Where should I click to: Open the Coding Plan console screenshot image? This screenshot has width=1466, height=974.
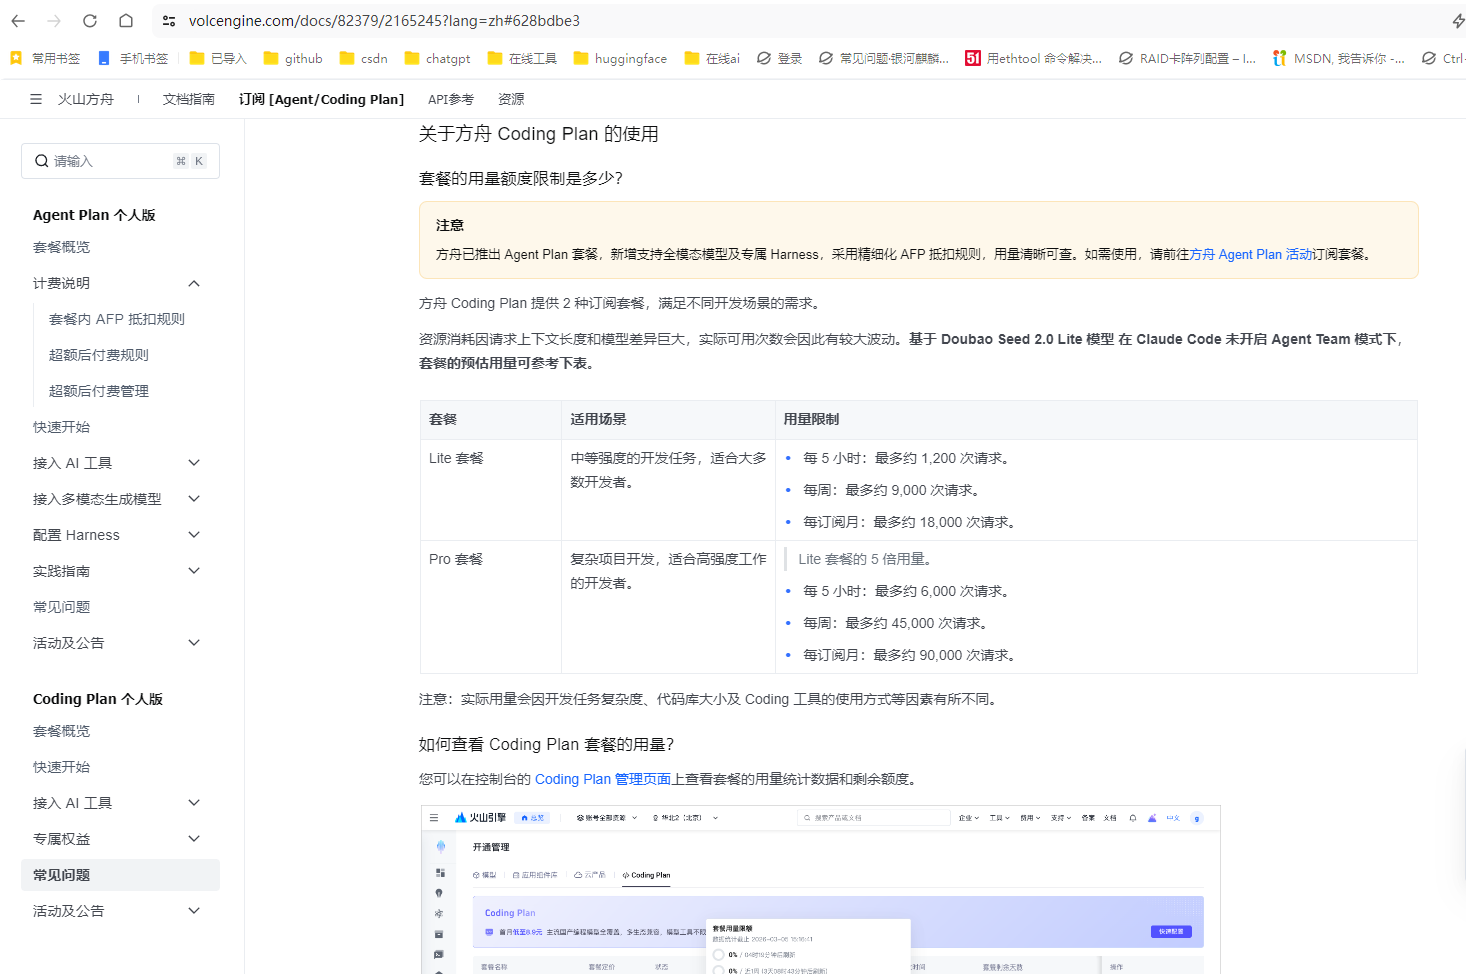(x=820, y=890)
